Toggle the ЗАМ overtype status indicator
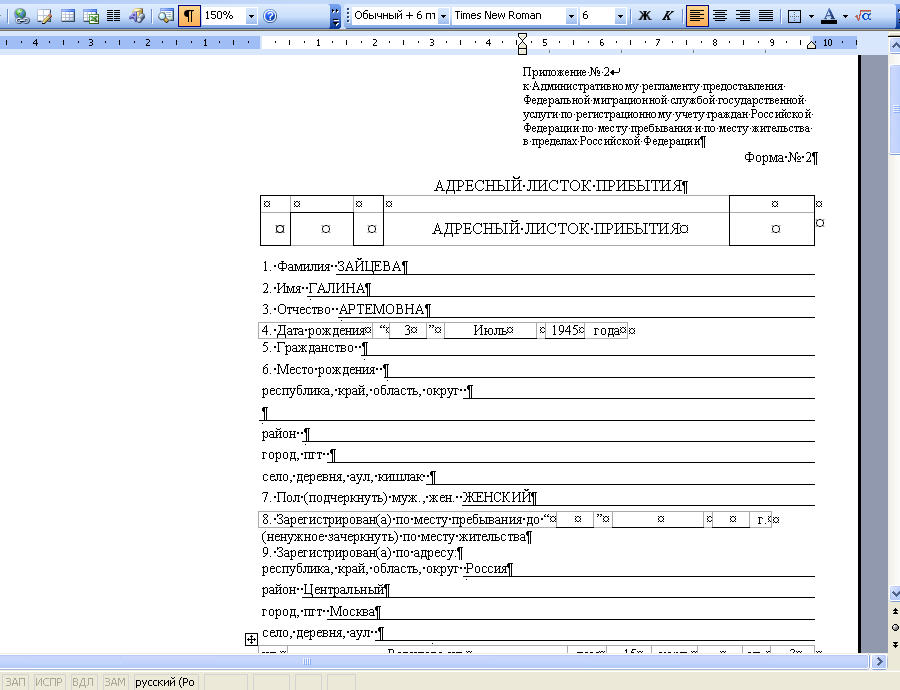This screenshot has width=900, height=690. [x=114, y=682]
